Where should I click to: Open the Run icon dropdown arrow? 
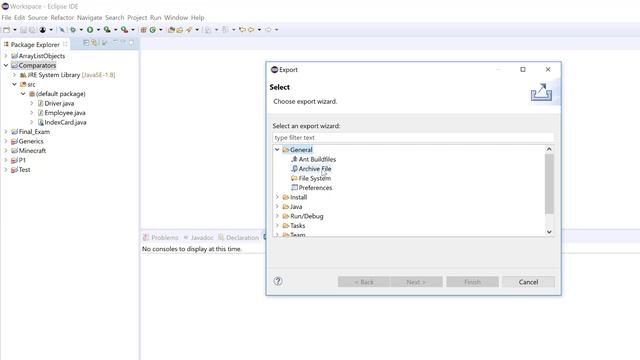click(98, 30)
